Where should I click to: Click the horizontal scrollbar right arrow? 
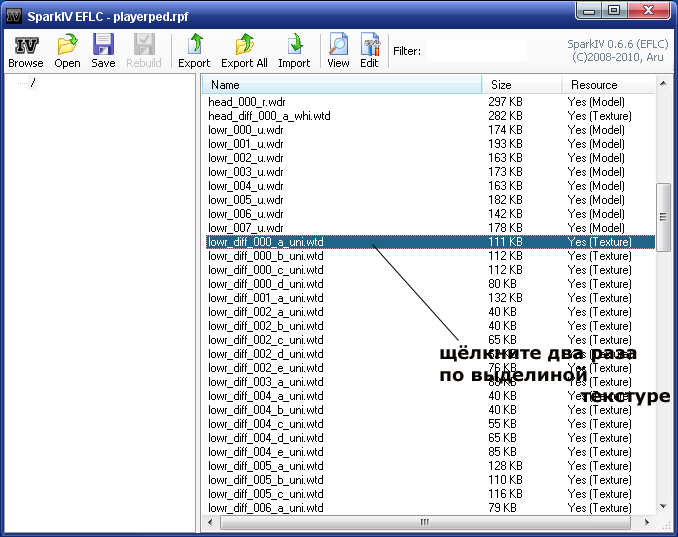click(648, 522)
